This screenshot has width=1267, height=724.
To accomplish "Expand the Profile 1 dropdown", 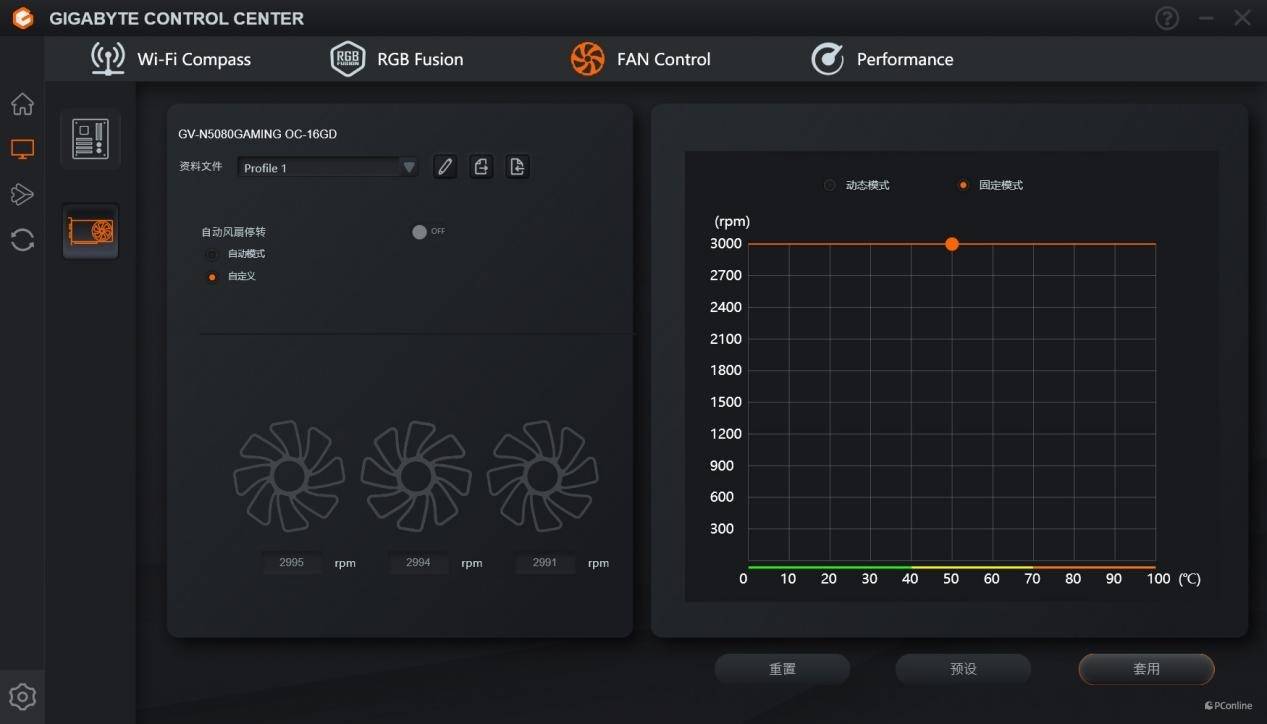I will pyautogui.click(x=408, y=168).
